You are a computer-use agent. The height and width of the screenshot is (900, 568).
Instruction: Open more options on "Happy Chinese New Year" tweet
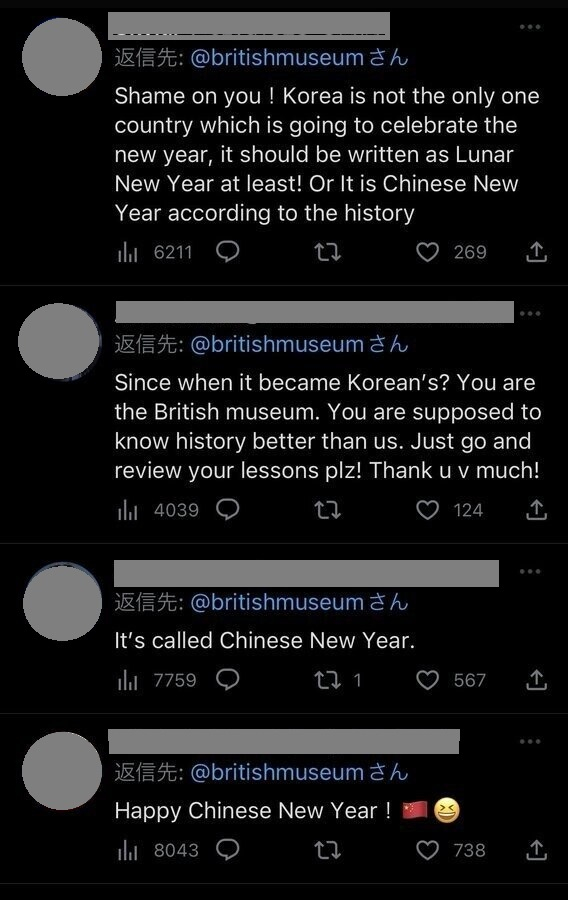(530, 742)
